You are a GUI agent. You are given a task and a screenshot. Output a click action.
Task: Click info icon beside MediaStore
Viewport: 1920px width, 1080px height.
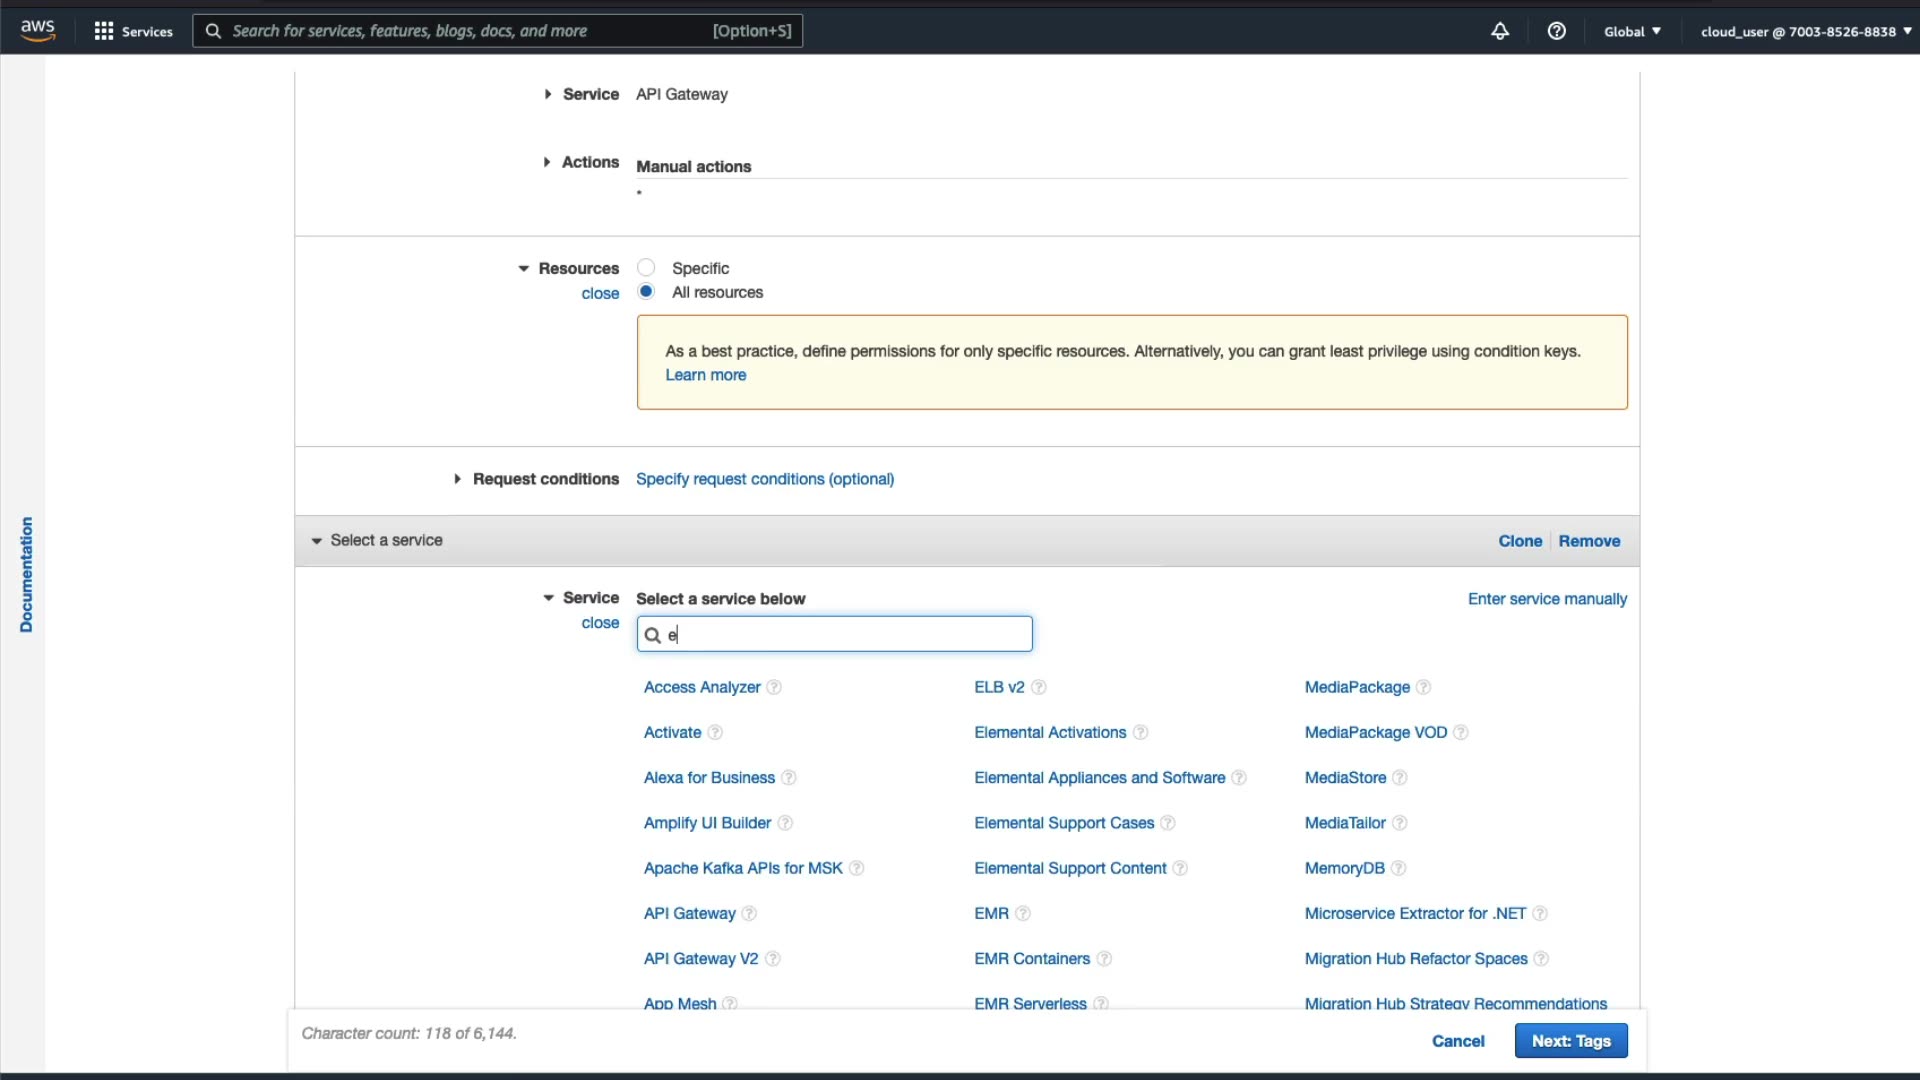(1400, 778)
